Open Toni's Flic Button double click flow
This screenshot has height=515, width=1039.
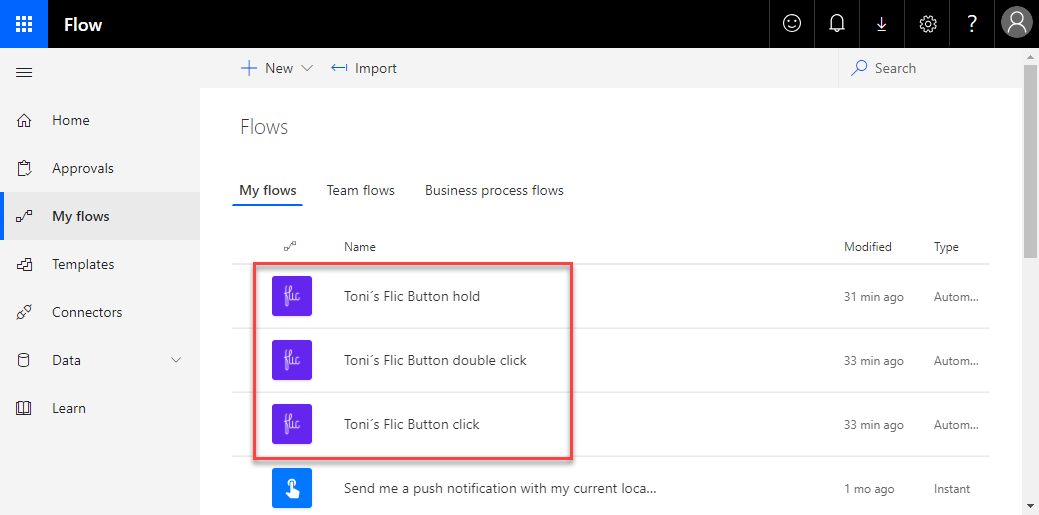pyautogui.click(x=435, y=360)
